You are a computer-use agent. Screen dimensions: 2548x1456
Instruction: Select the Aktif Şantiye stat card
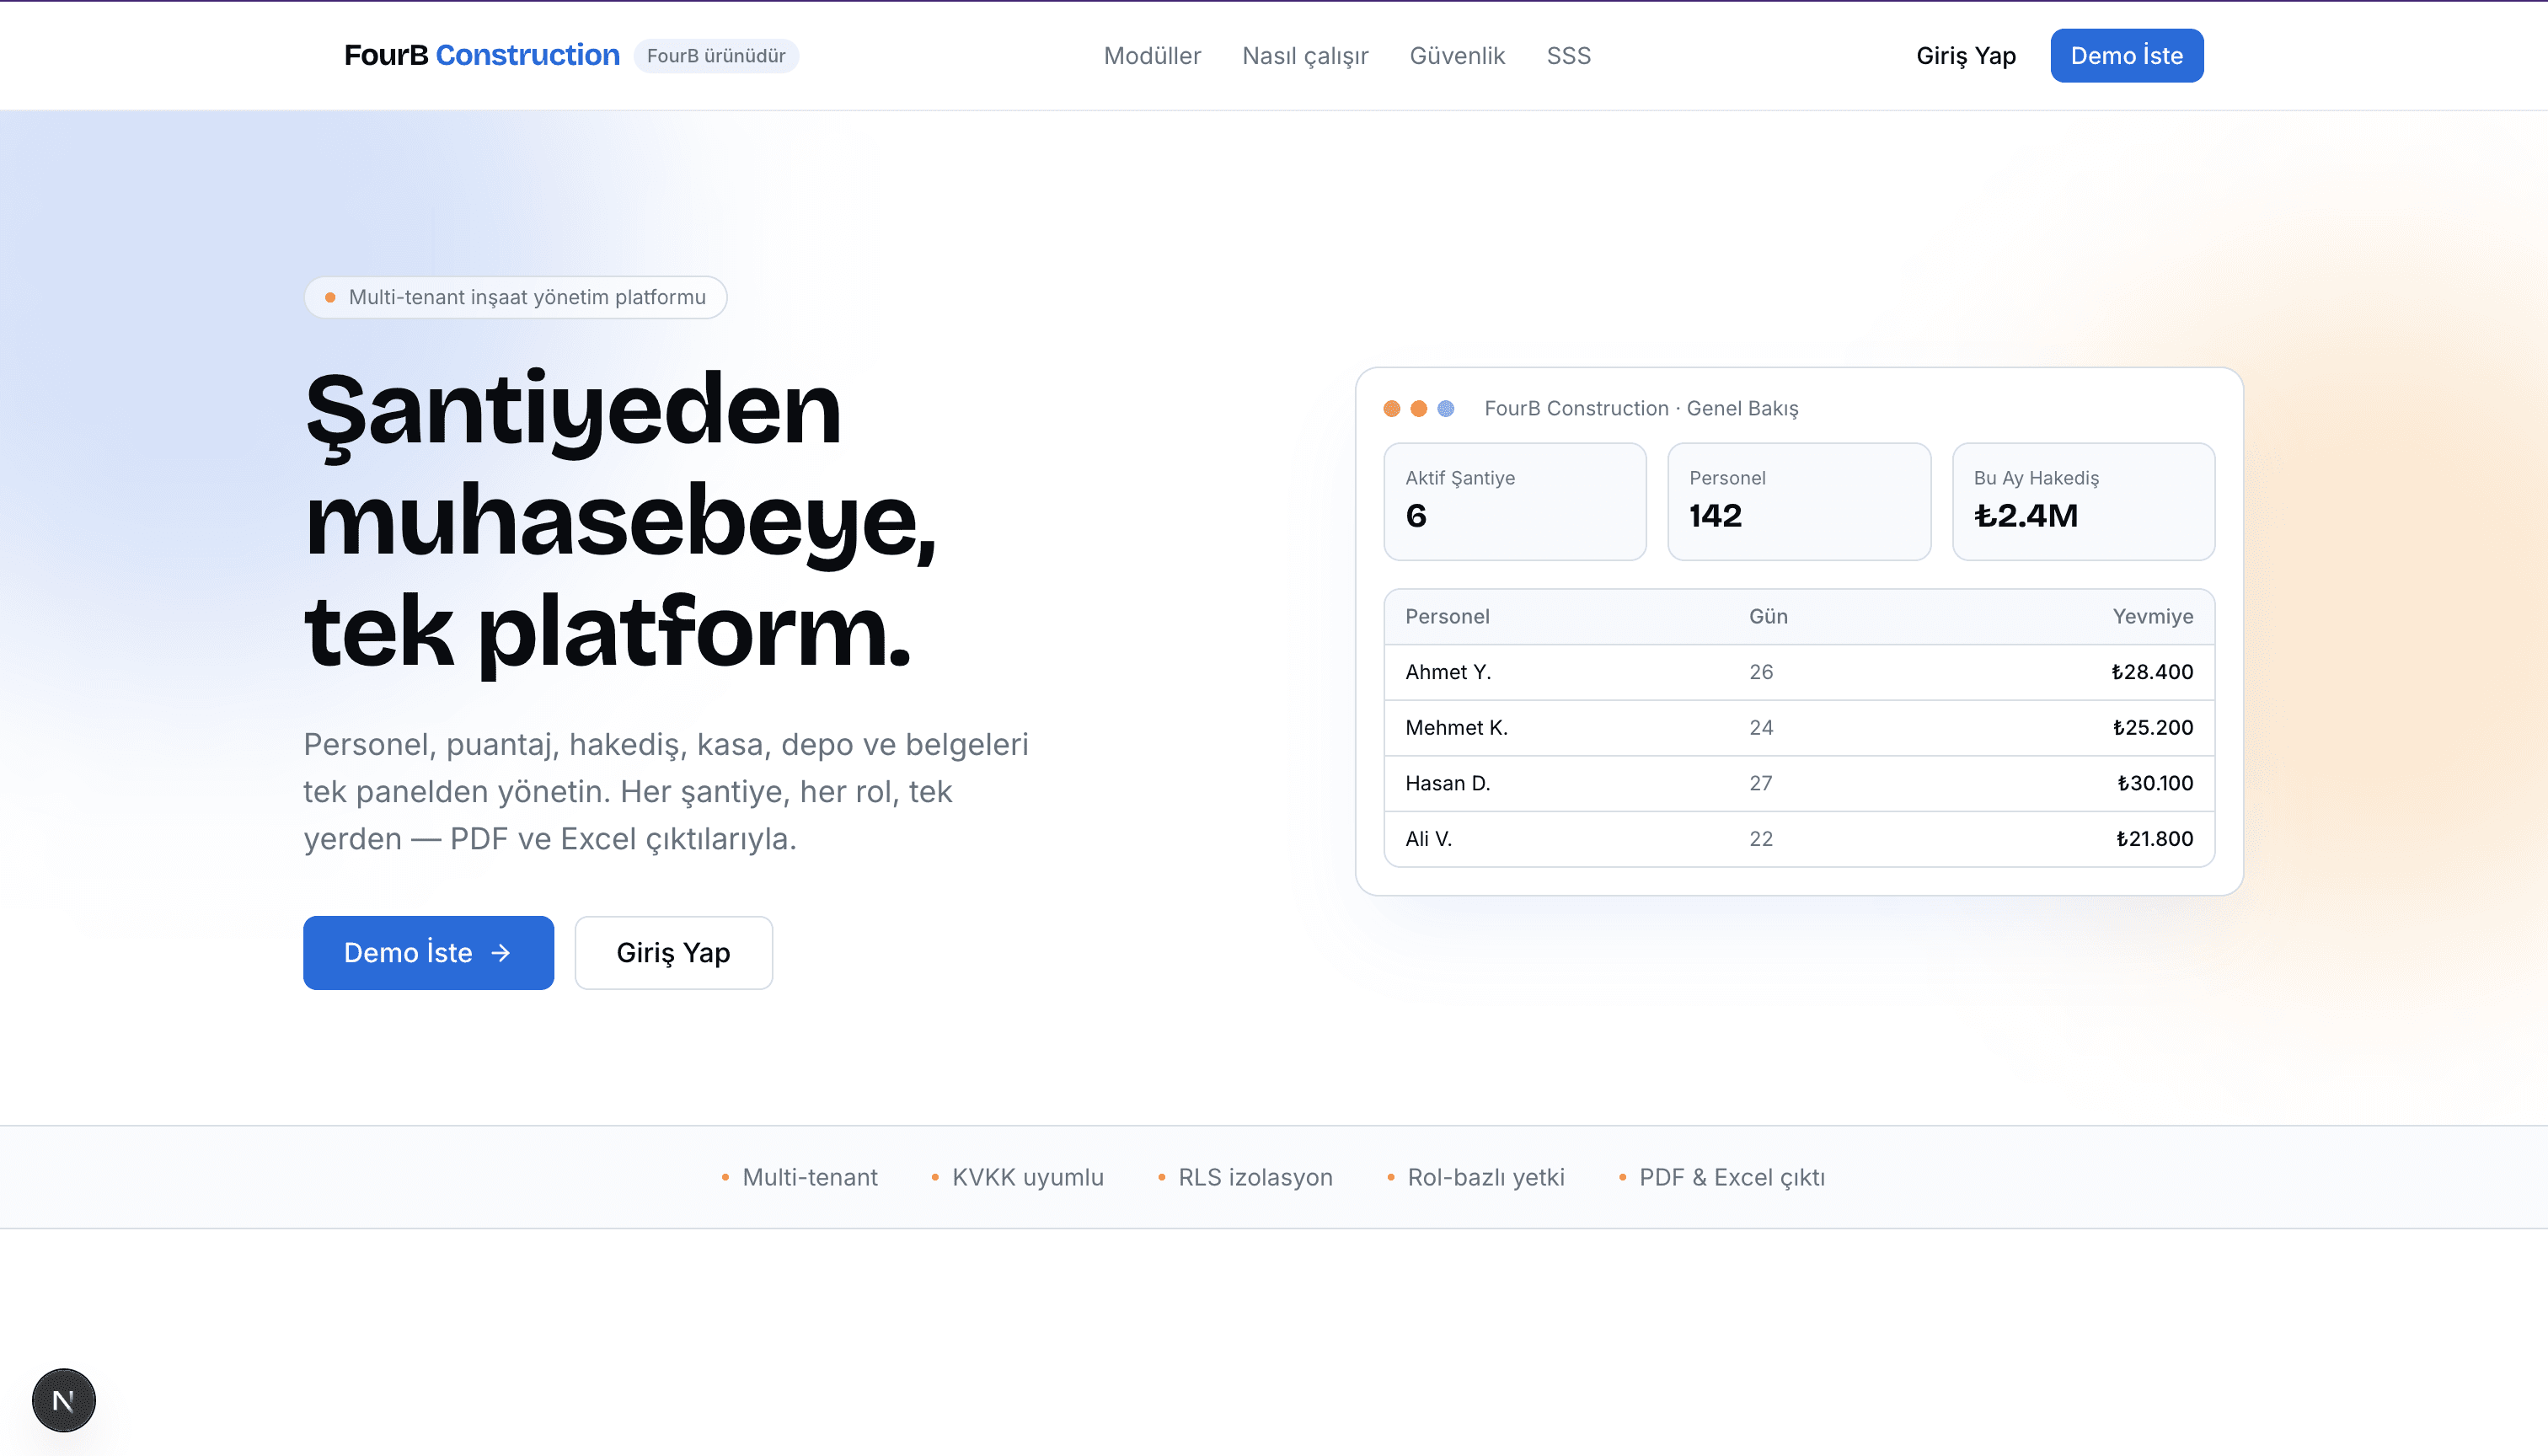(x=1514, y=501)
